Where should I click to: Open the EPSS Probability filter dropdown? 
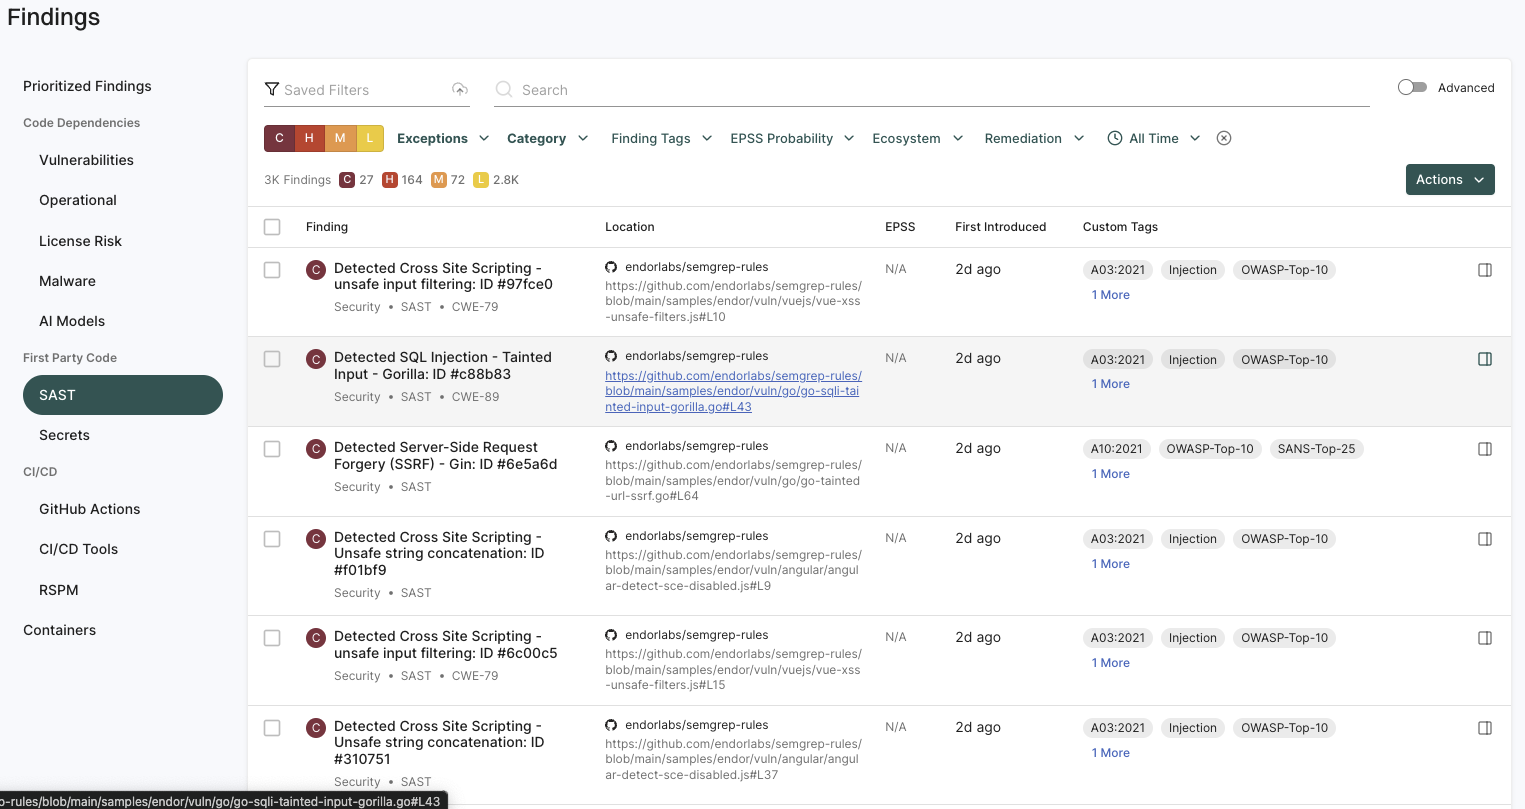(792, 138)
